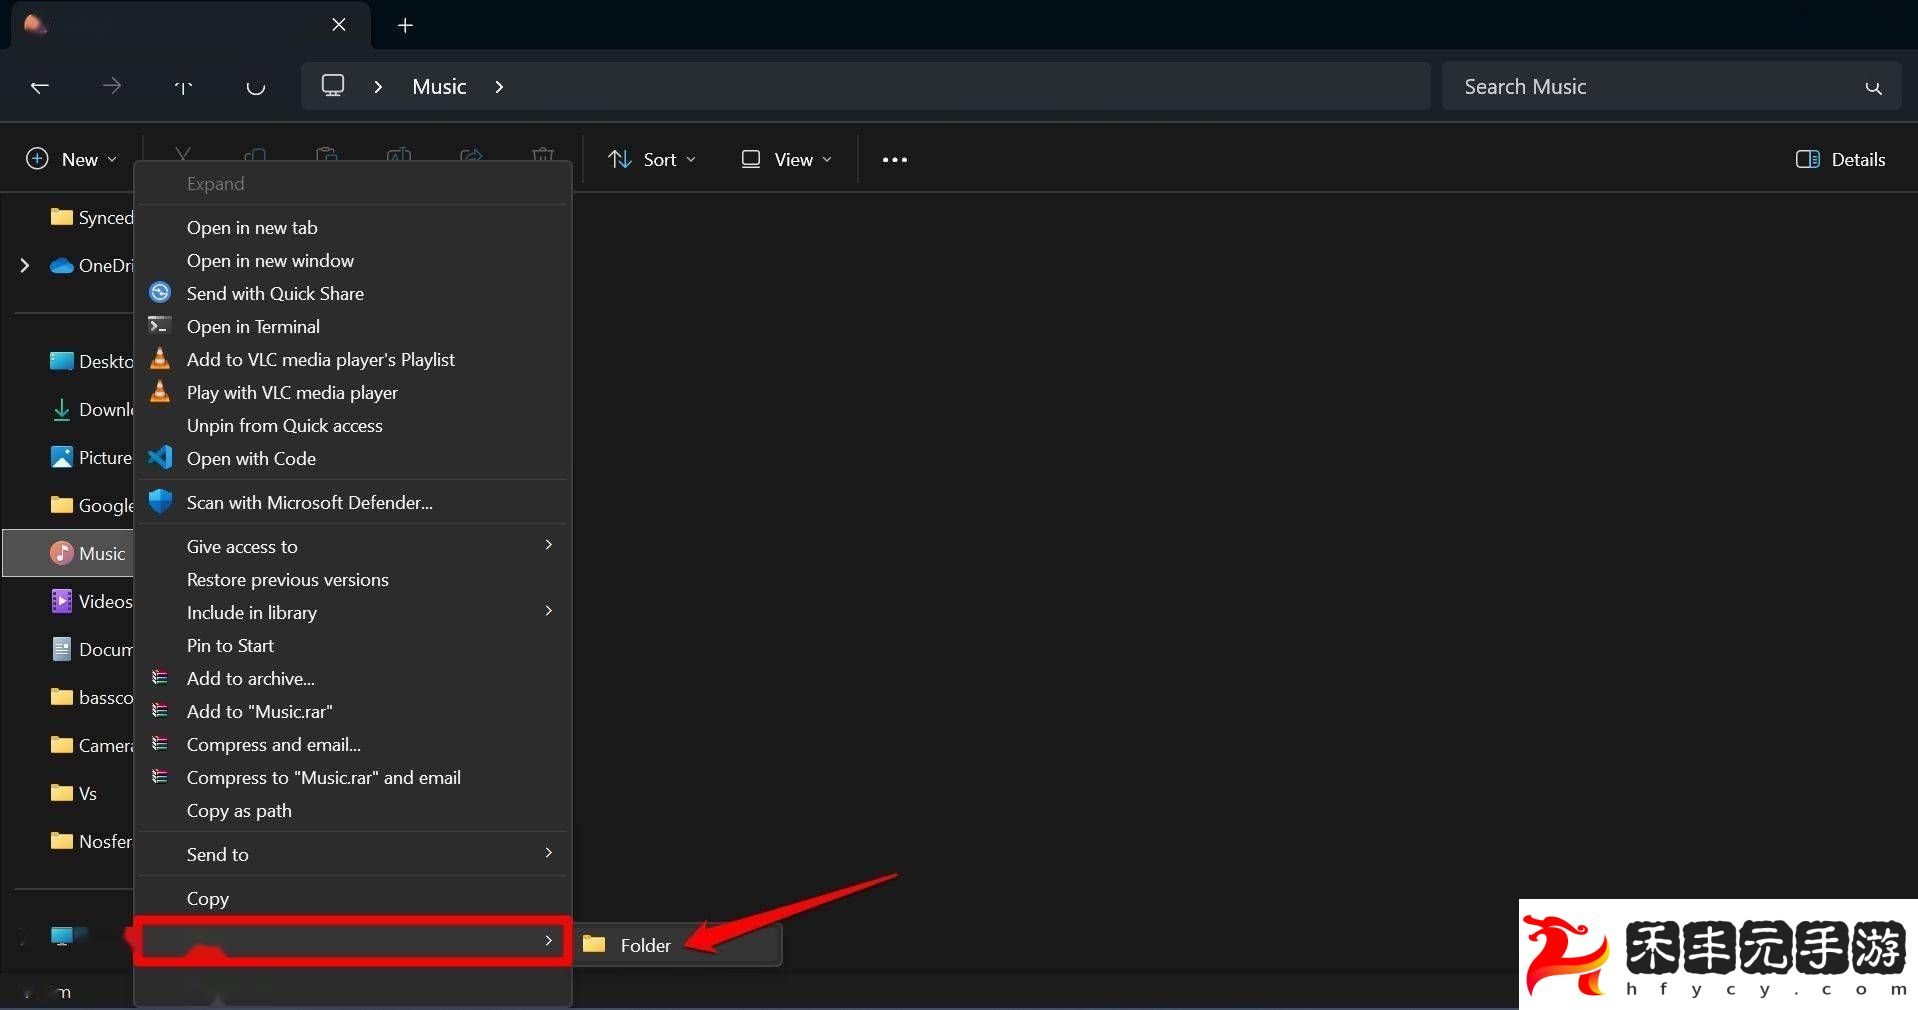Click the search magnifier icon
The height and width of the screenshot is (1010, 1918).
pos(1873,87)
